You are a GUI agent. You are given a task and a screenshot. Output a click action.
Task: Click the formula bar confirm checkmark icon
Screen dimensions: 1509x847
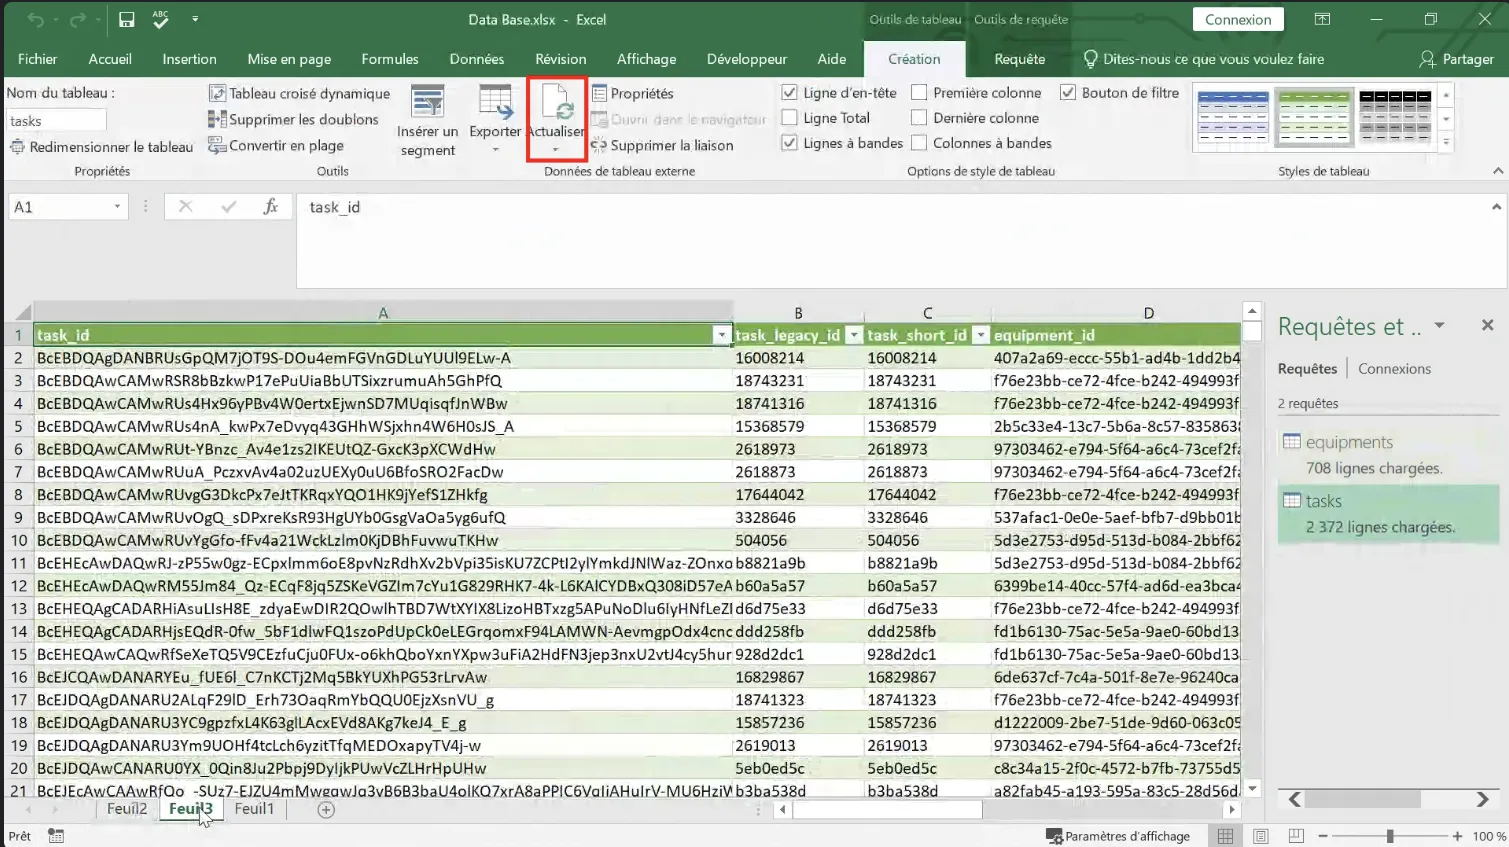pyautogui.click(x=229, y=207)
